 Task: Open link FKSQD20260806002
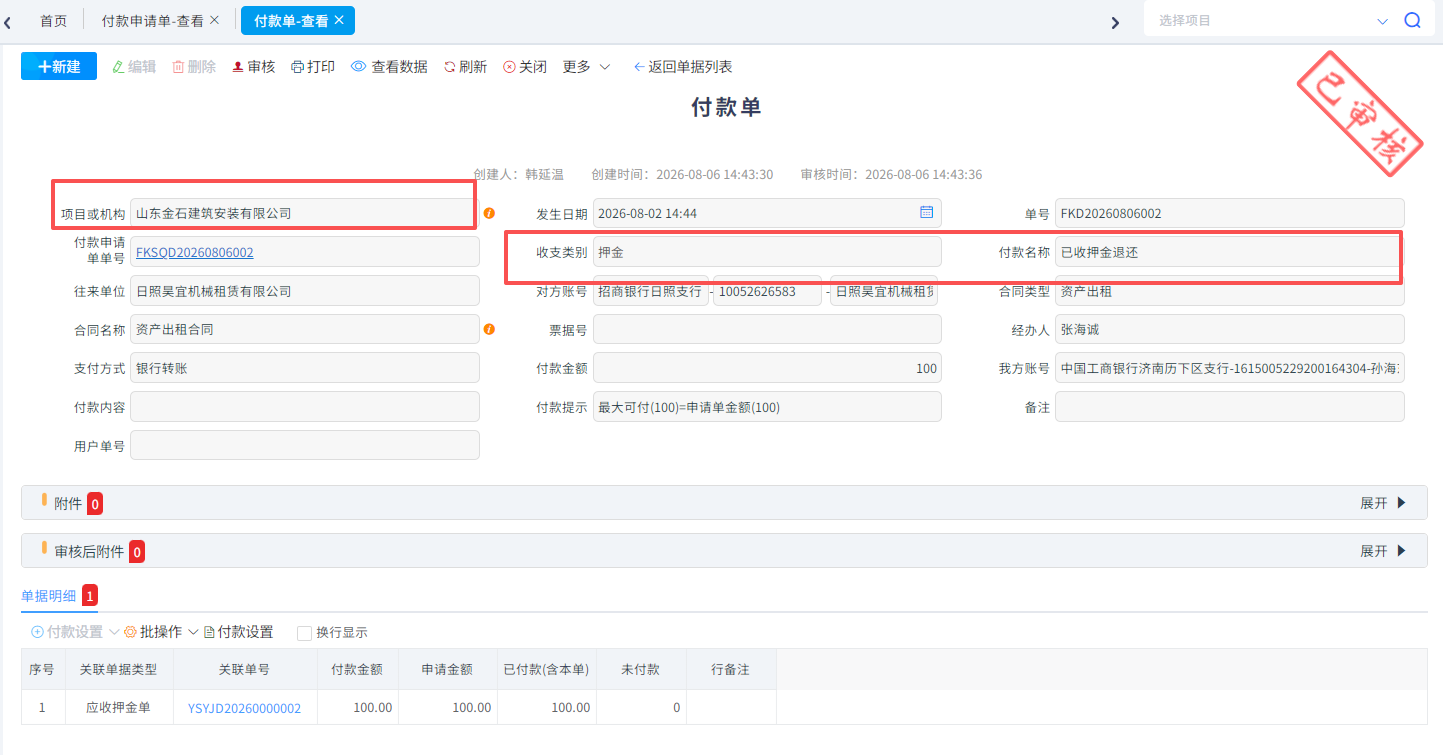pyautogui.click(x=195, y=253)
